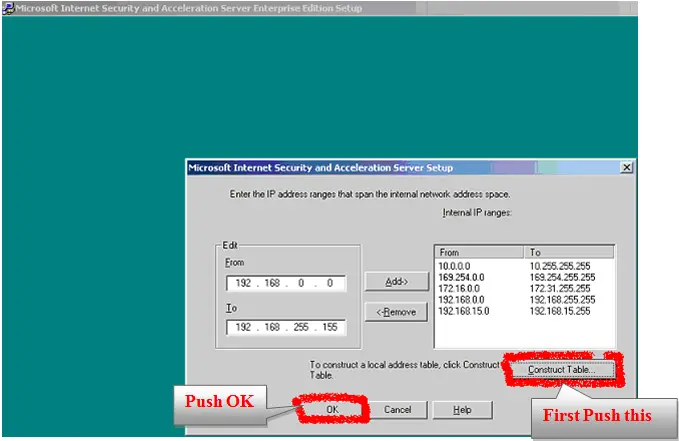Screen dimensions: 679x441
Task: Cancel the ISA Server Setup dialog
Action: pos(397,409)
